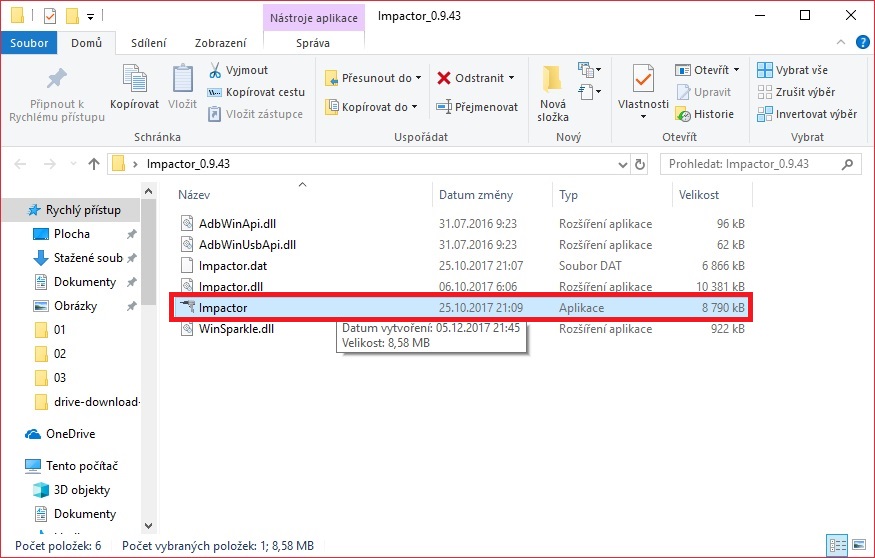The image size is (875, 558).
Task: Open the recent locations dropdown
Action: pyautogui.click(x=73, y=164)
